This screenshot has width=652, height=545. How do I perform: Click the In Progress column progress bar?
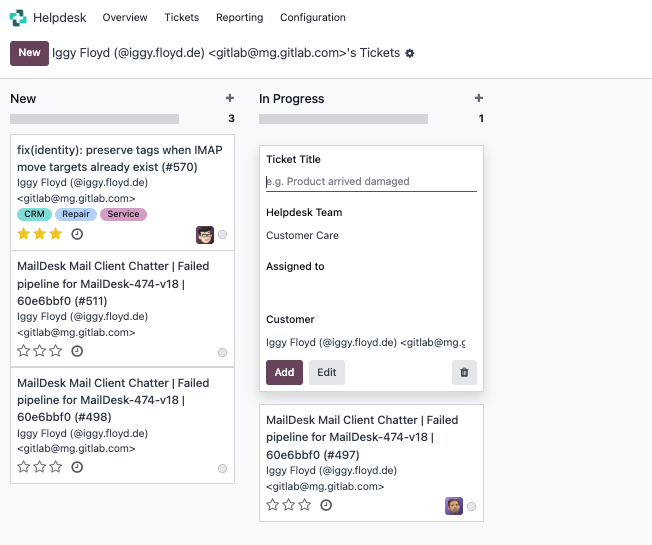pos(343,119)
